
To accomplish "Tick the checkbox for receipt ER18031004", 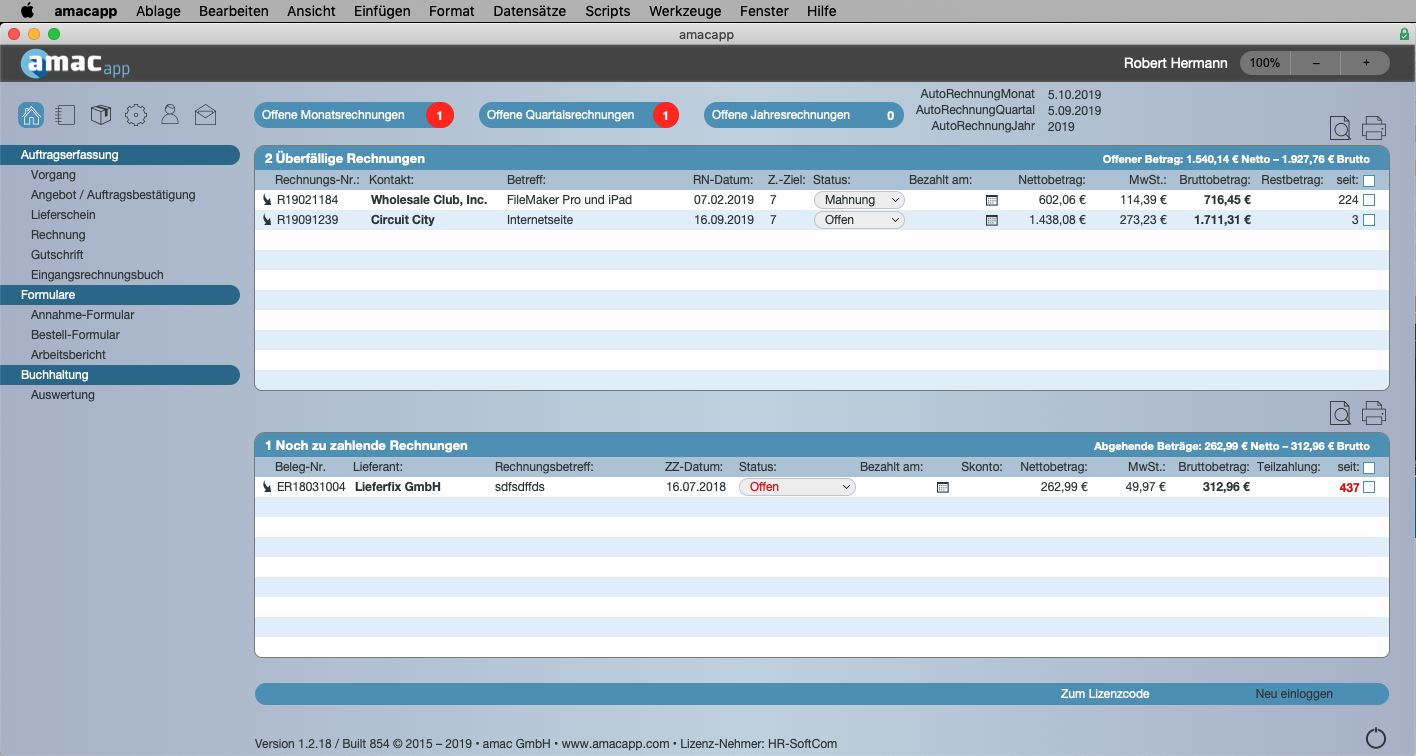I will 1369,487.
